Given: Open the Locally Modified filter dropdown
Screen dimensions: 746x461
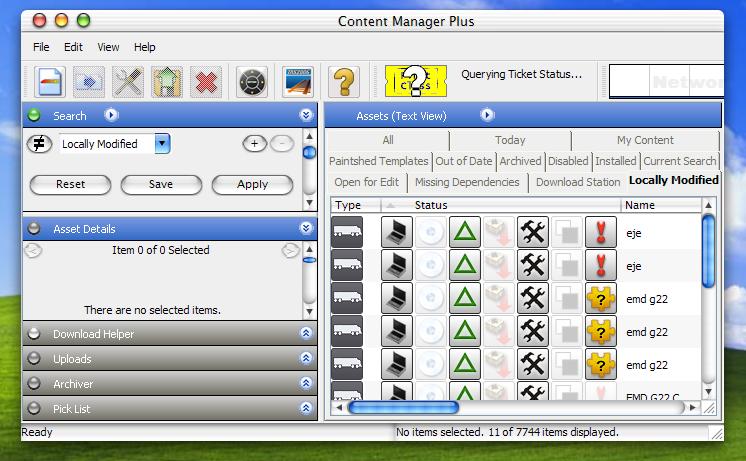Looking at the screenshot, I should click(x=162, y=144).
